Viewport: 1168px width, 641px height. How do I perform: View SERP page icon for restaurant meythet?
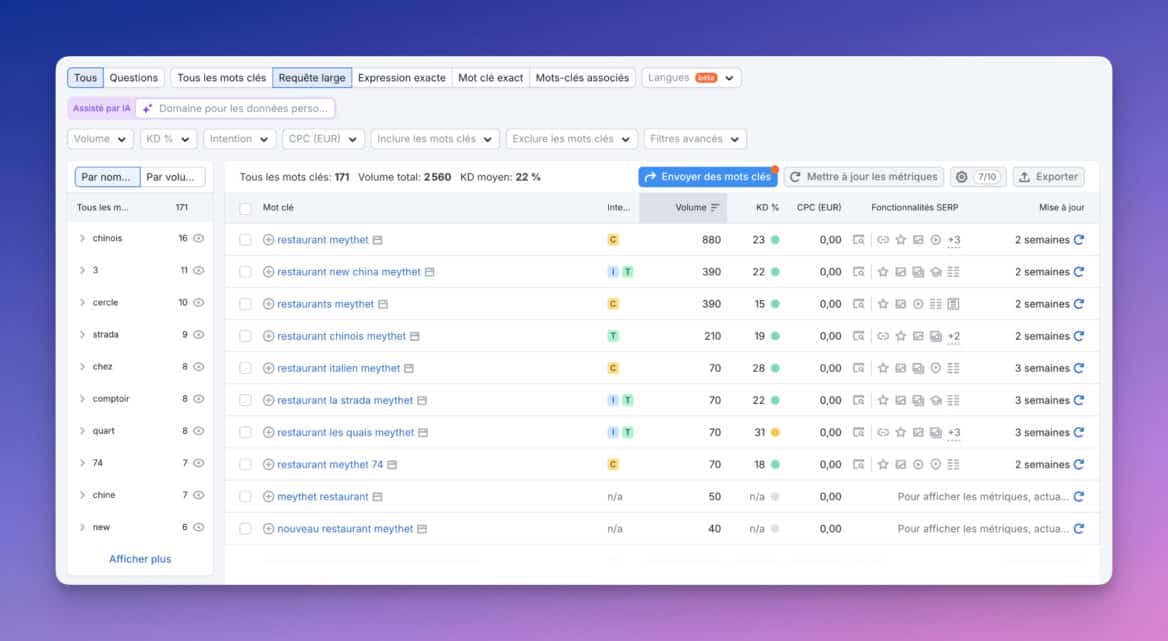point(858,240)
